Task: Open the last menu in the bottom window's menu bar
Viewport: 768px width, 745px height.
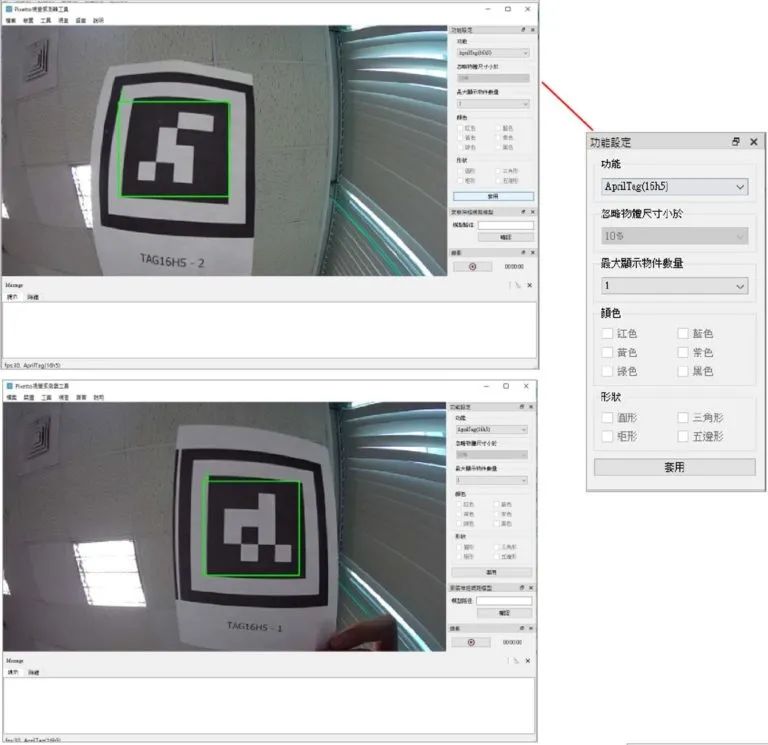Action: click(98, 397)
